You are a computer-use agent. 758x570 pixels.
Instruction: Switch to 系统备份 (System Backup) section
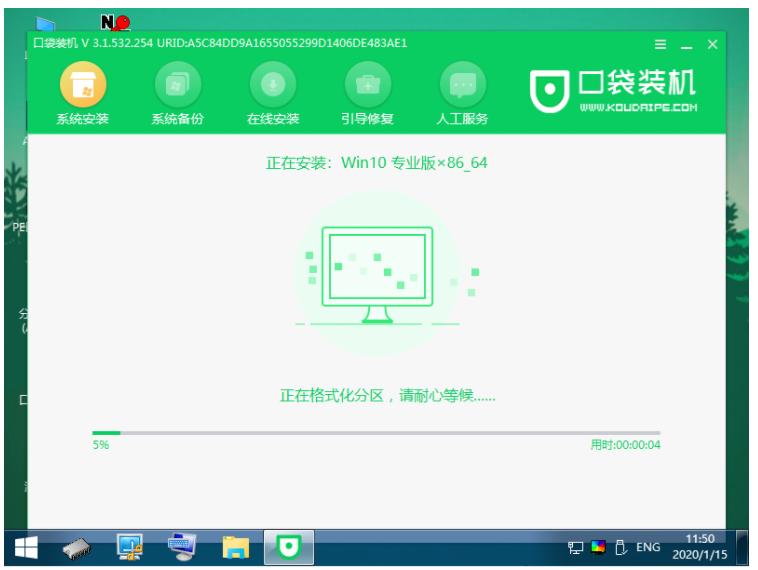tap(177, 93)
